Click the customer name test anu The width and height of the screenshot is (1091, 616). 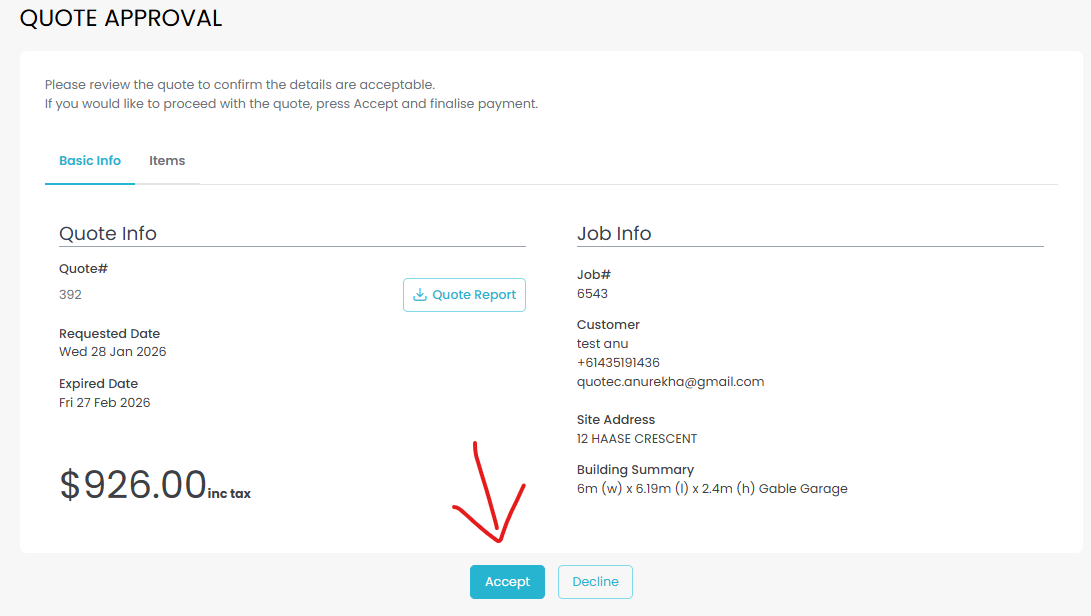pyautogui.click(x=602, y=343)
